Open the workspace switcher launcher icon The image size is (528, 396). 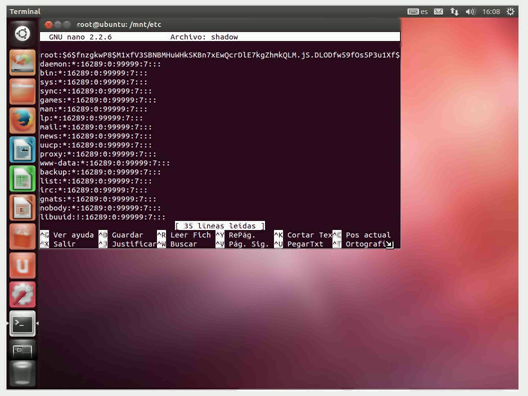[x=22, y=350]
